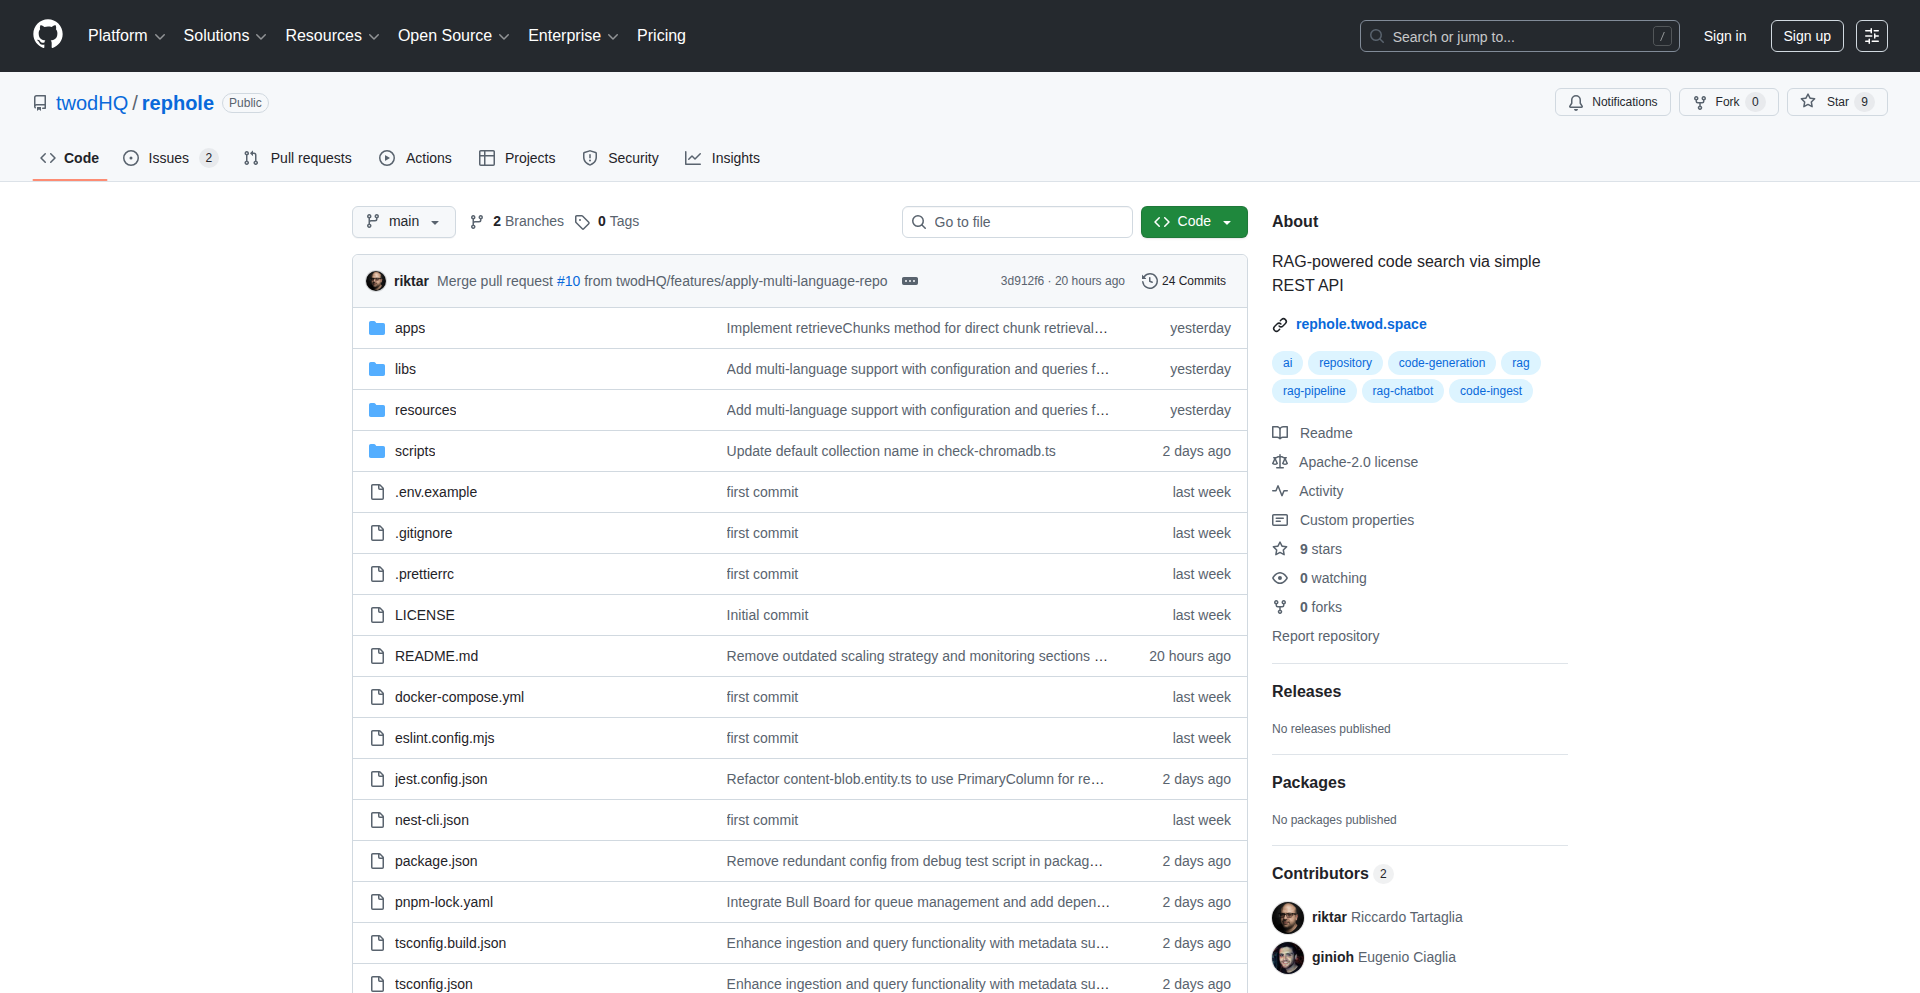Click the link icon beside rephole.twod.space
The image size is (1920, 993).
(1280, 325)
